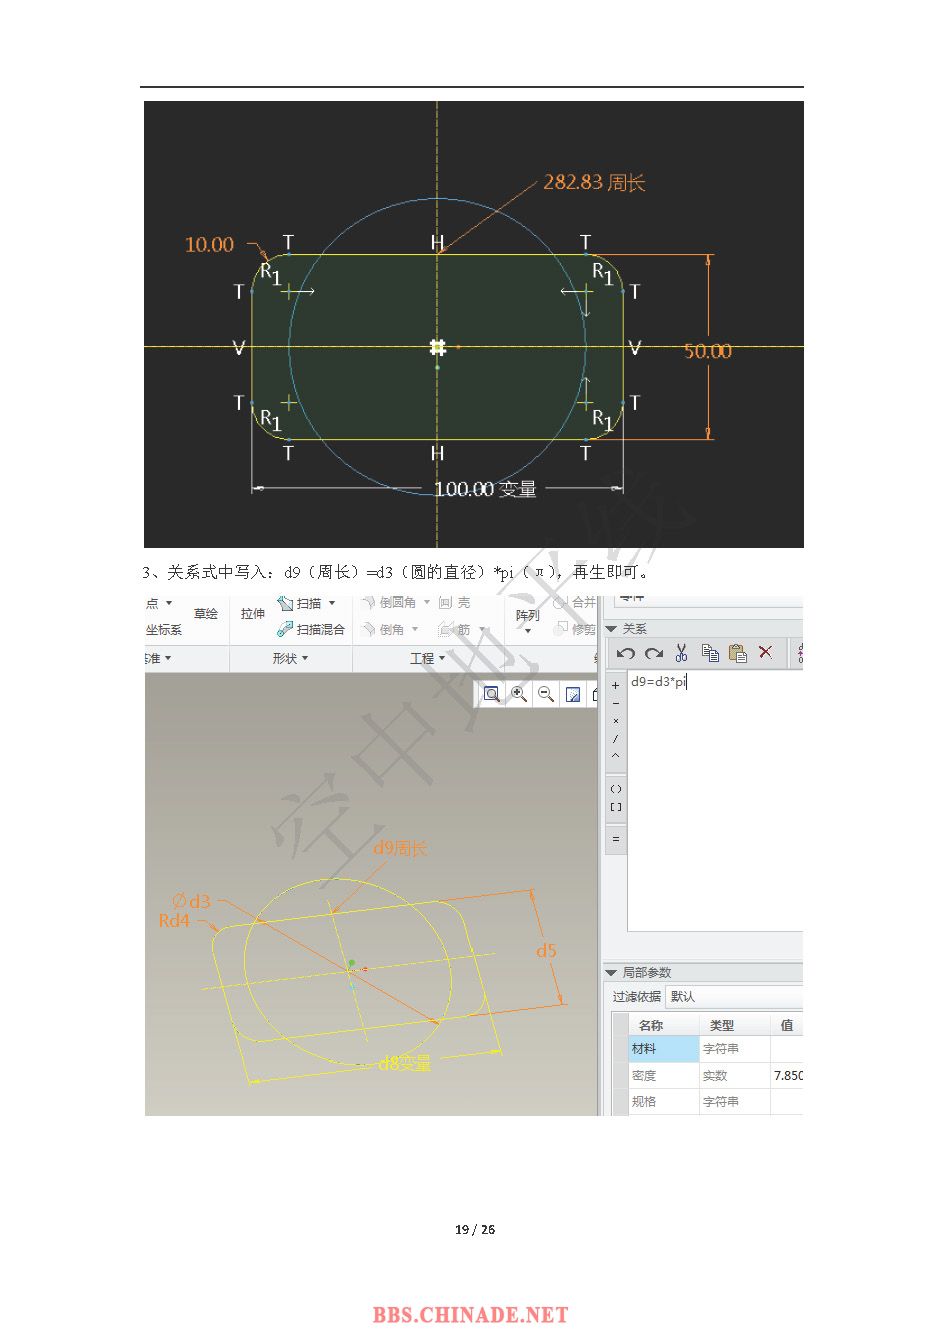
Task: Open the 倒圆角 dropdown arrow
Action: point(427,602)
